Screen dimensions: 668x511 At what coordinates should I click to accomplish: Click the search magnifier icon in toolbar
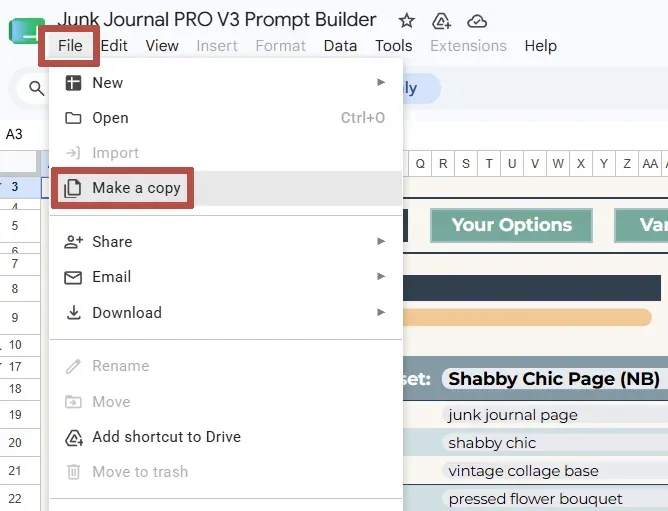[x=36, y=88]
